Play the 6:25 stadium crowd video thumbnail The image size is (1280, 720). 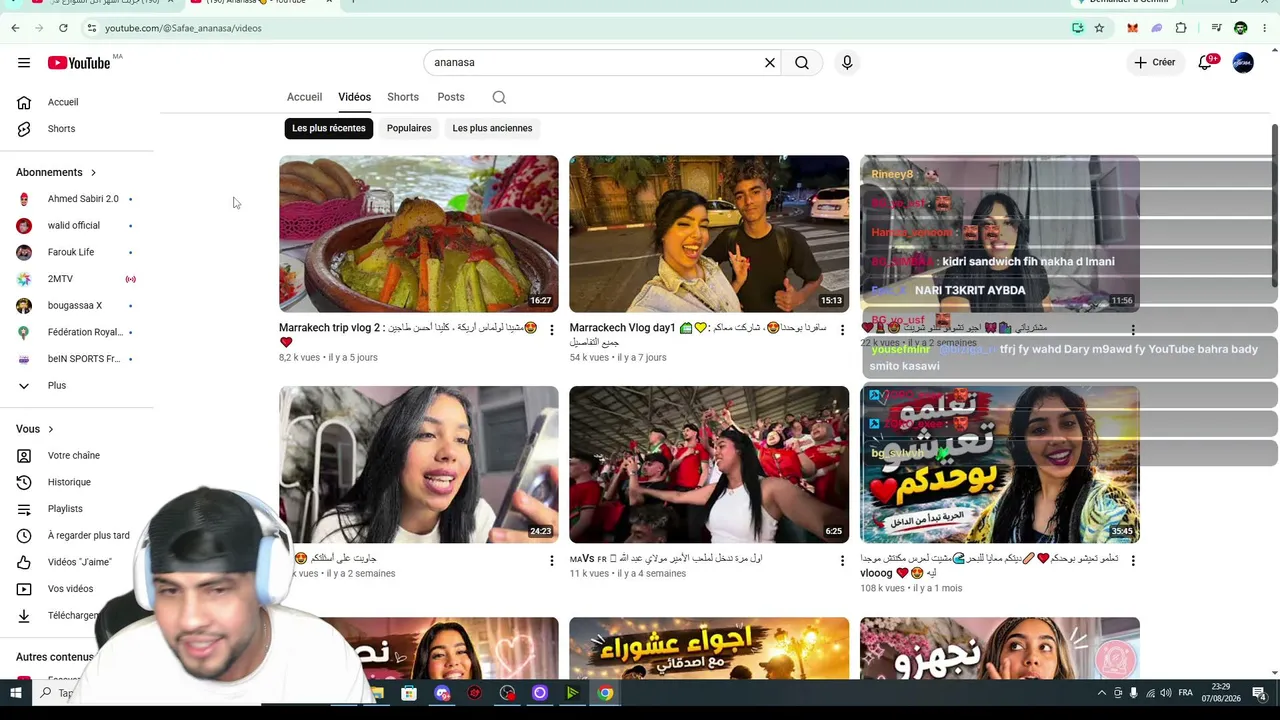[709, 465]
